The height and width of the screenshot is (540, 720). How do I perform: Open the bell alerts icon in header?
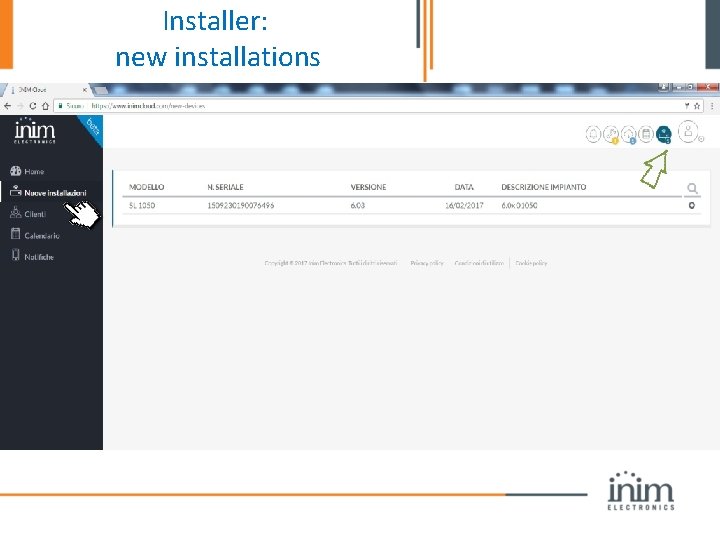pos(593,134)
